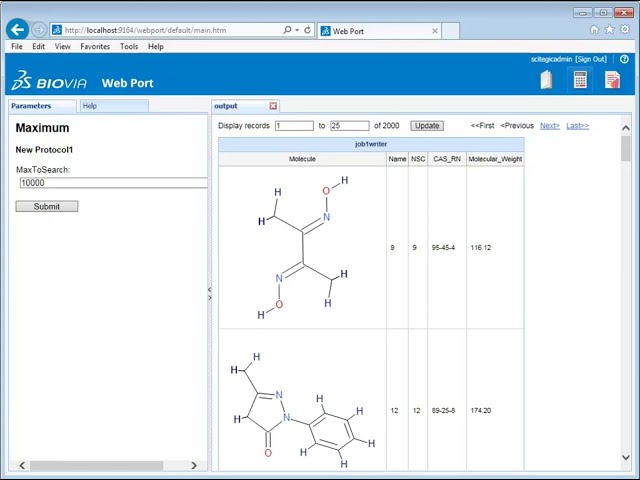Click CAS number 95-45-4 cell
Screen dimensions: 640x480
pos(443,248)
